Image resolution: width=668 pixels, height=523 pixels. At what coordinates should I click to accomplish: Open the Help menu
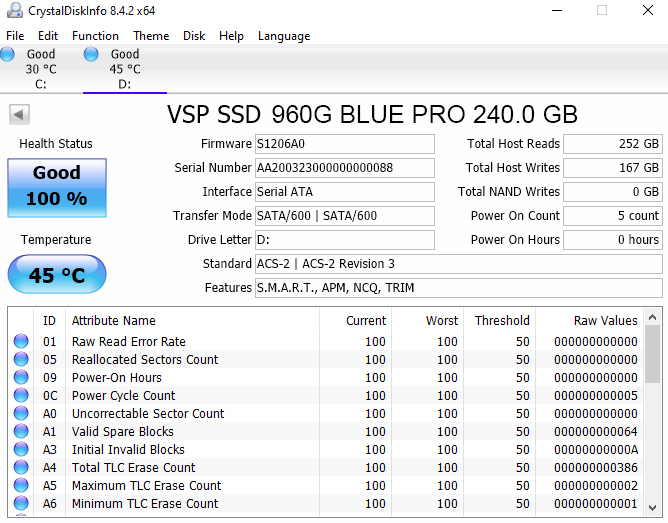[x=231, y=36]
